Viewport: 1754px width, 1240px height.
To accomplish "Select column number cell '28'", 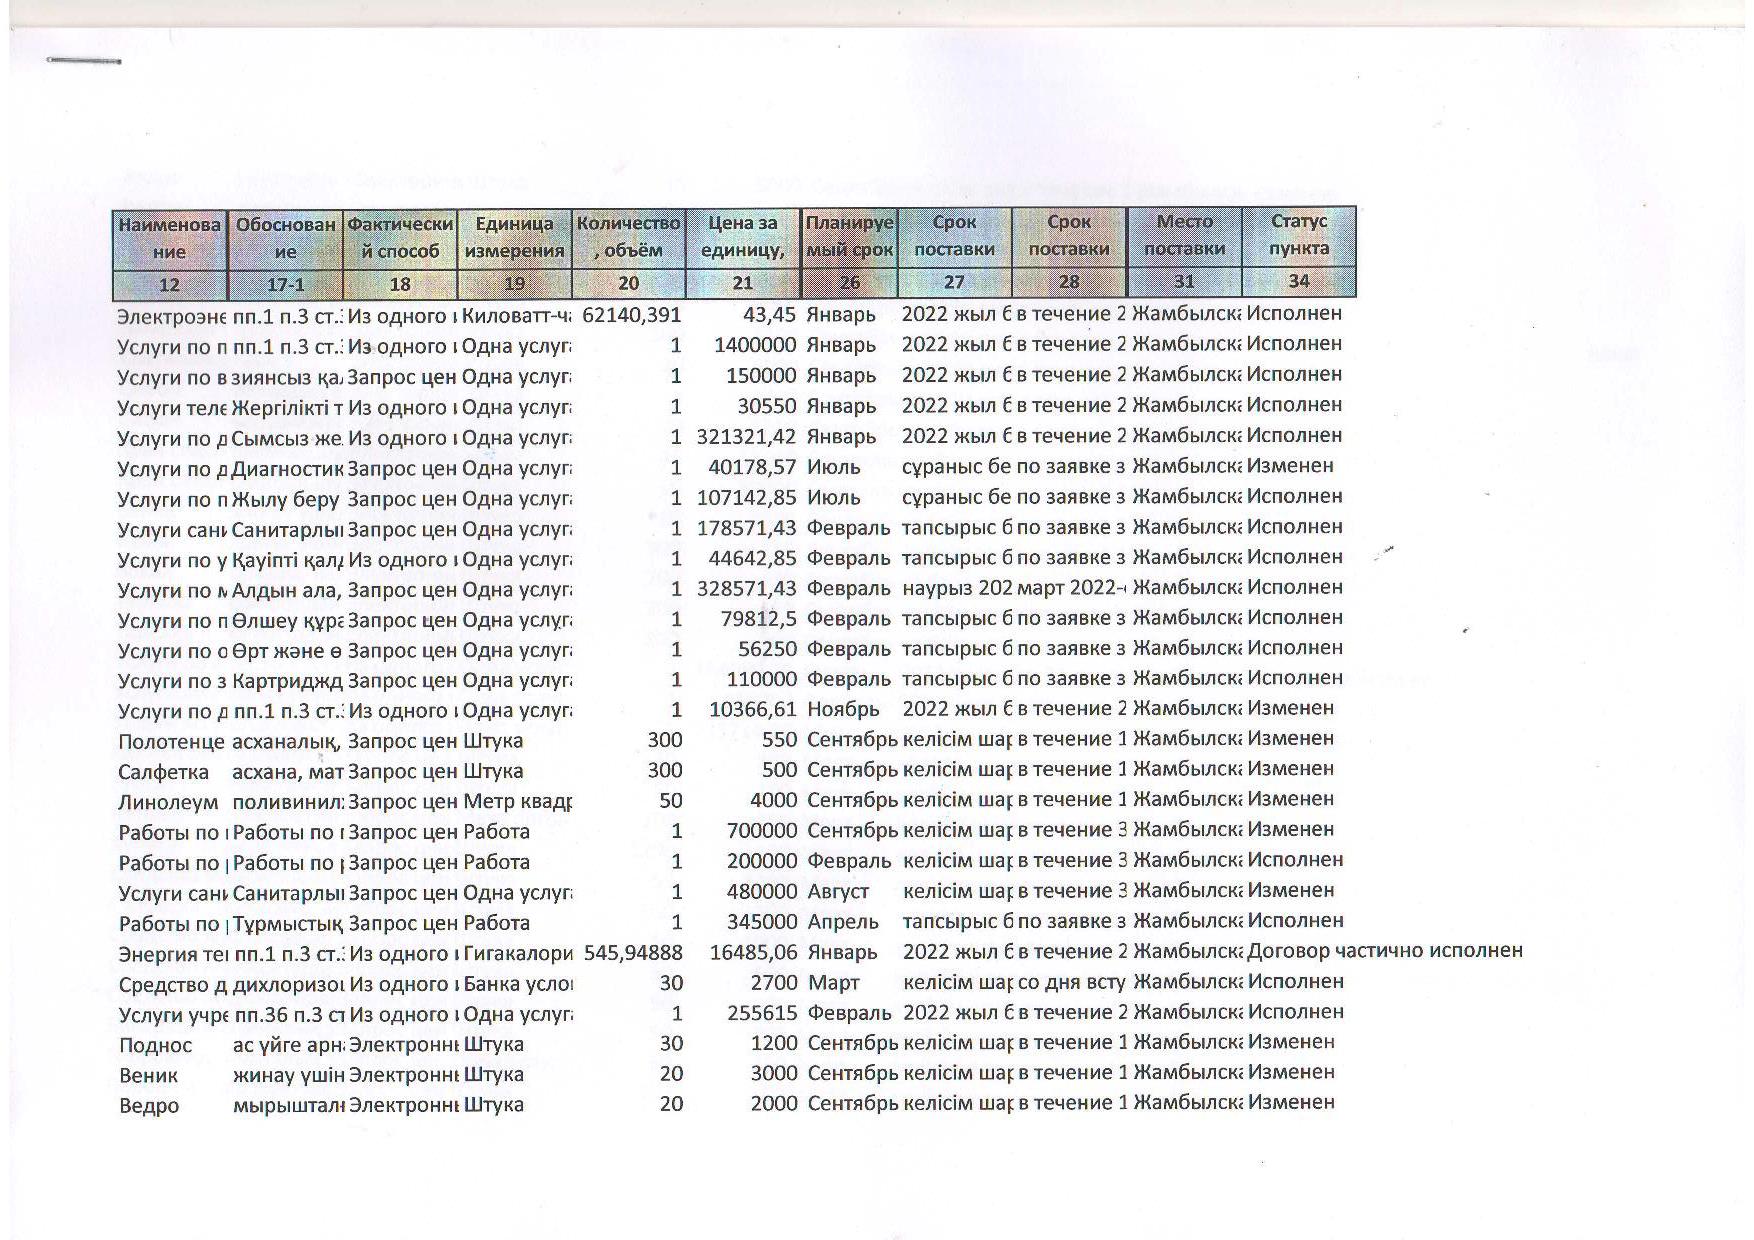I will click(1069, 283).
